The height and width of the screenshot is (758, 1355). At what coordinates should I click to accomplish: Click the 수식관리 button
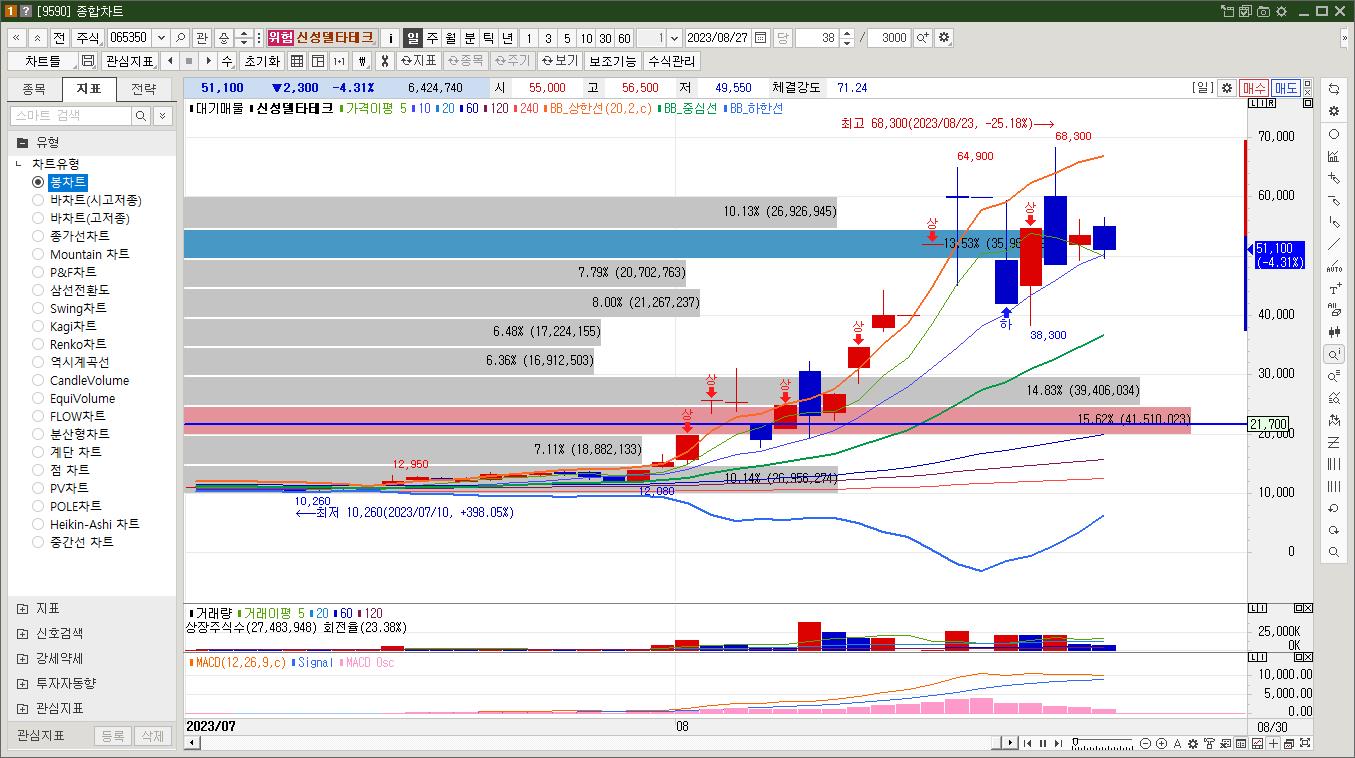click(x=672, y=61)
